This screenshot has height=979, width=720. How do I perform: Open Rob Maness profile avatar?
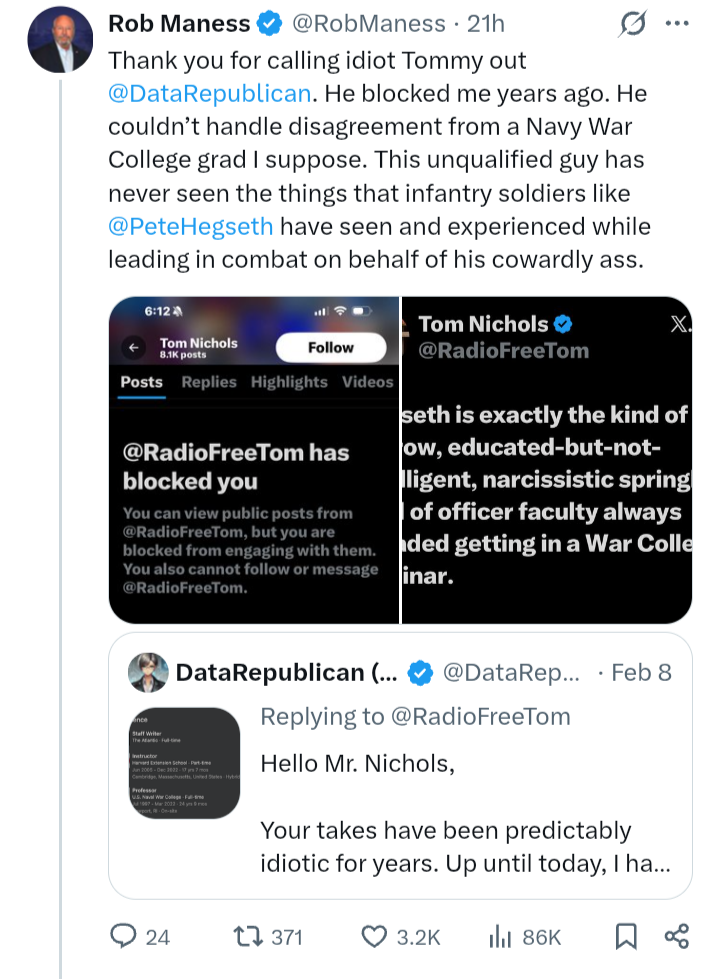pos(60,40)
